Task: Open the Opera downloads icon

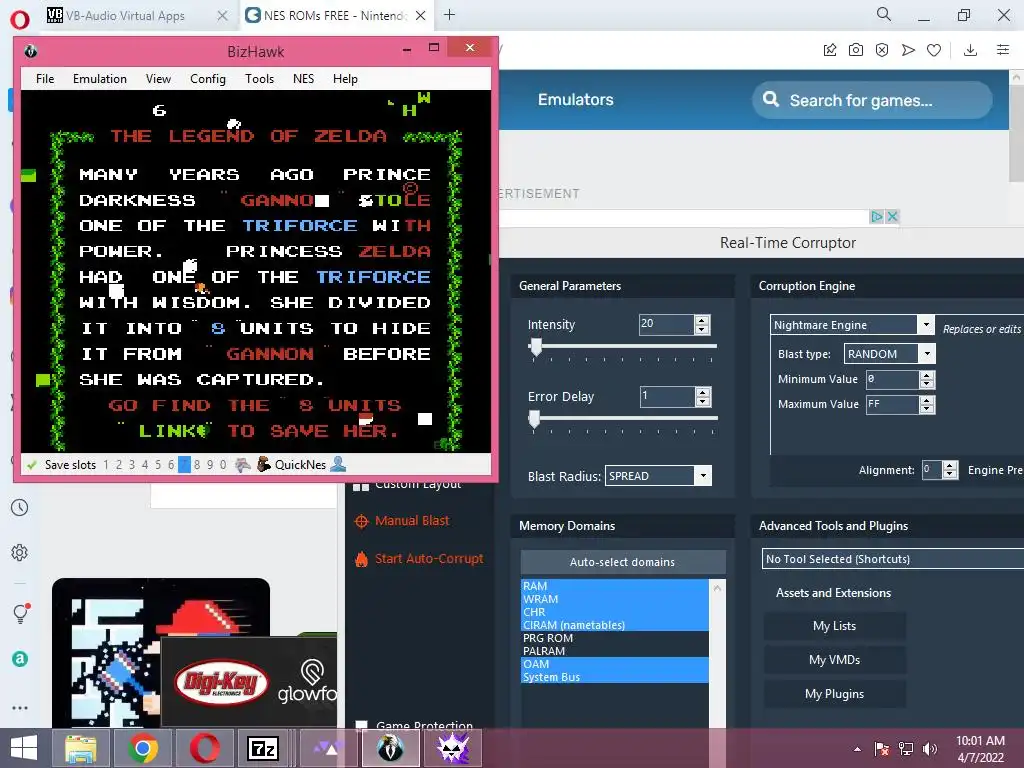Action: 970,50
